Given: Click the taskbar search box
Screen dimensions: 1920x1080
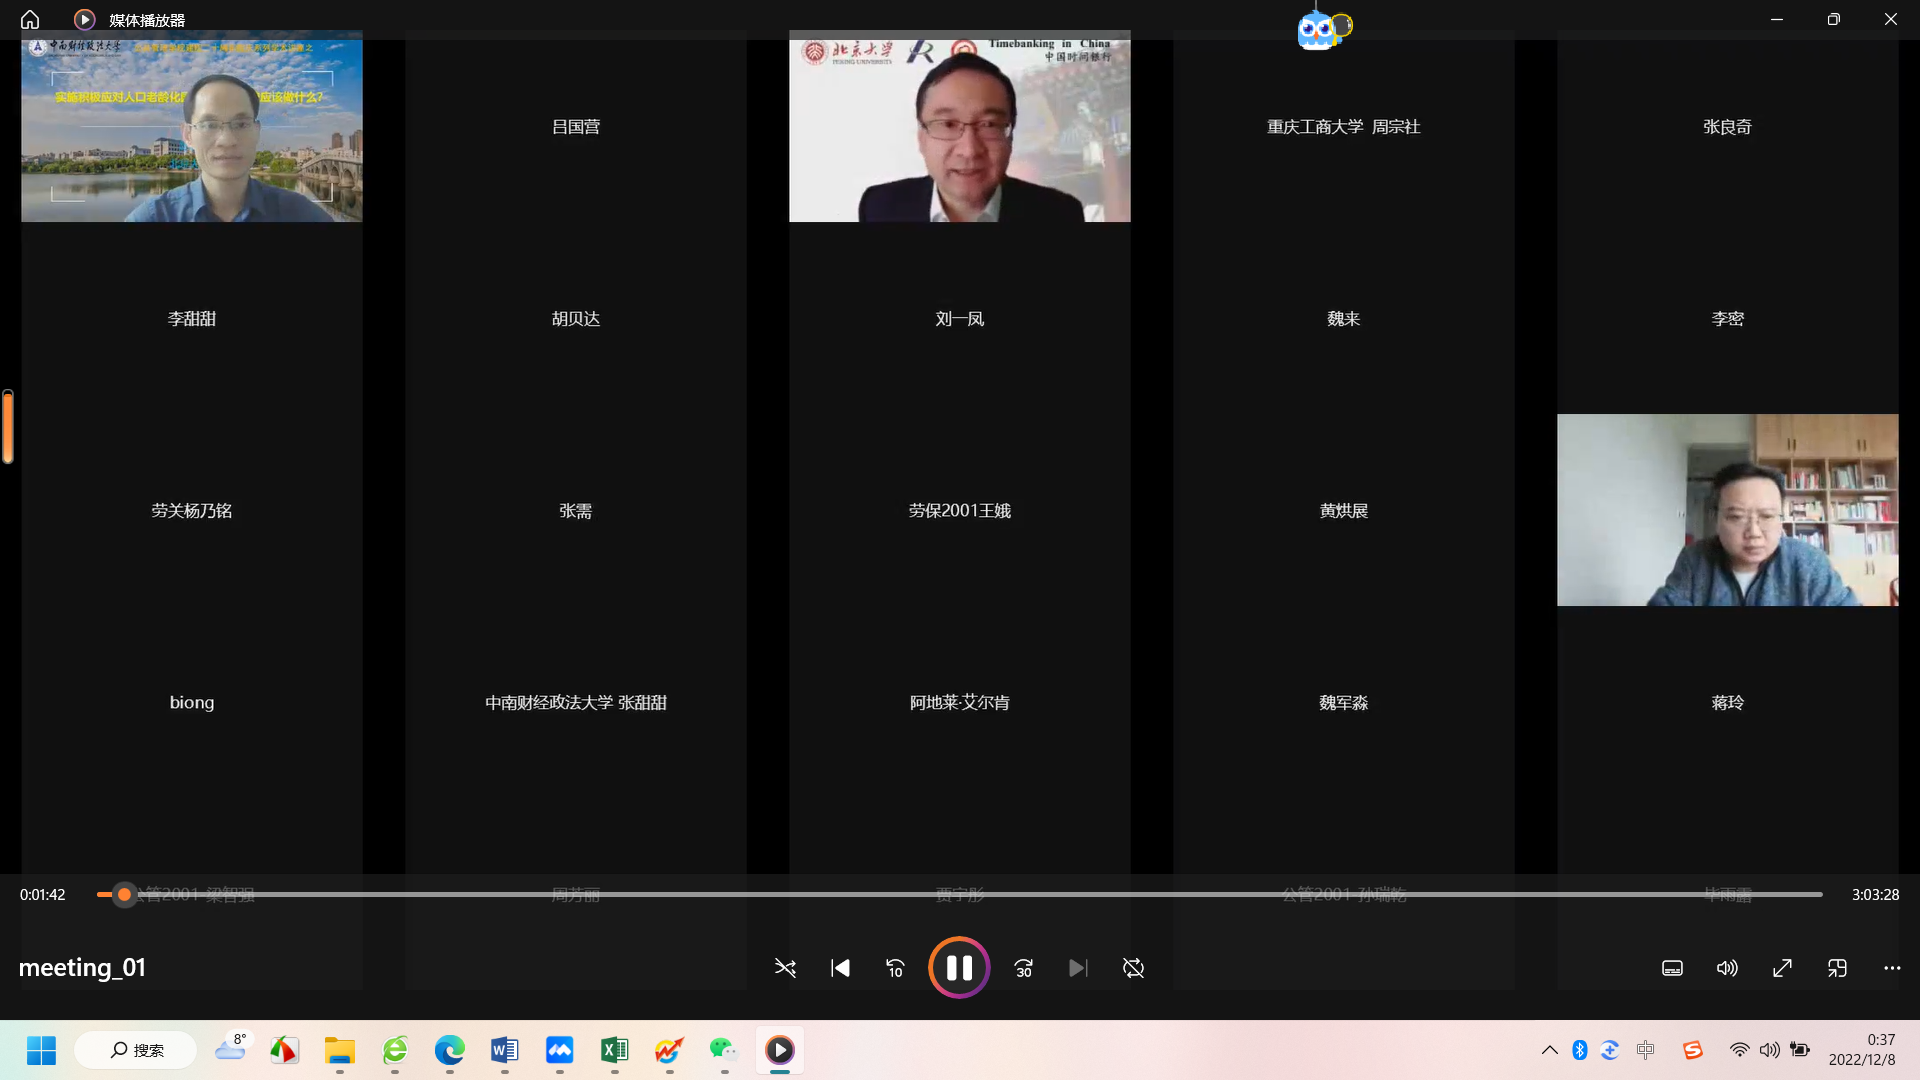Looking at the screenshot, I should click(x=137, y=1050).
